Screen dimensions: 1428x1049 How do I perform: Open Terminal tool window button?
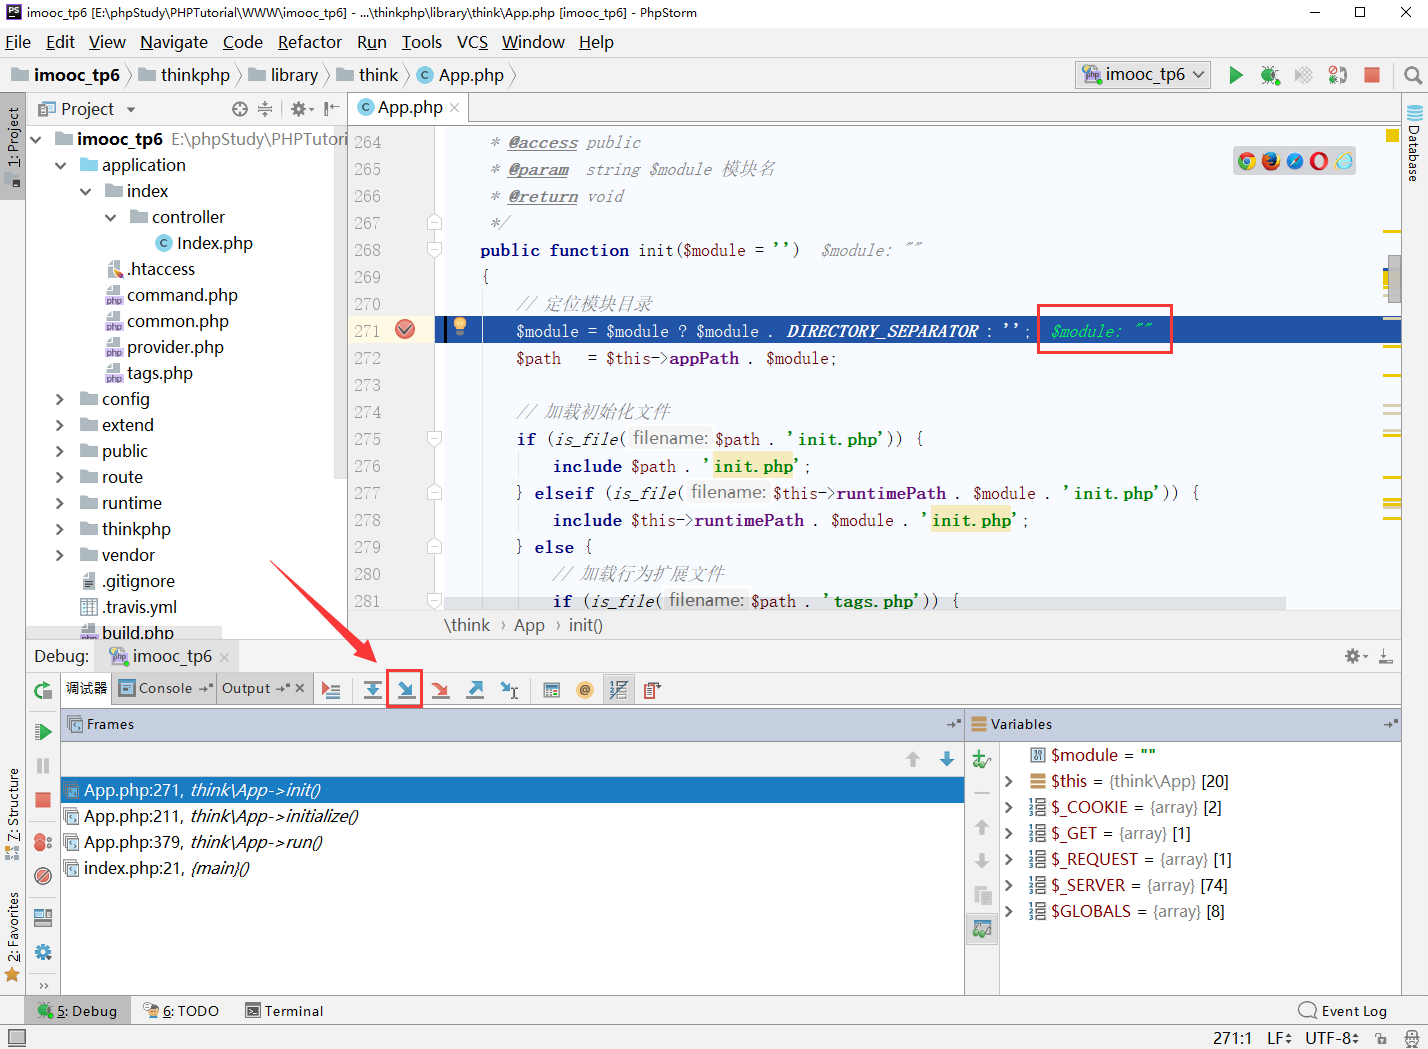click(284, 1011)
